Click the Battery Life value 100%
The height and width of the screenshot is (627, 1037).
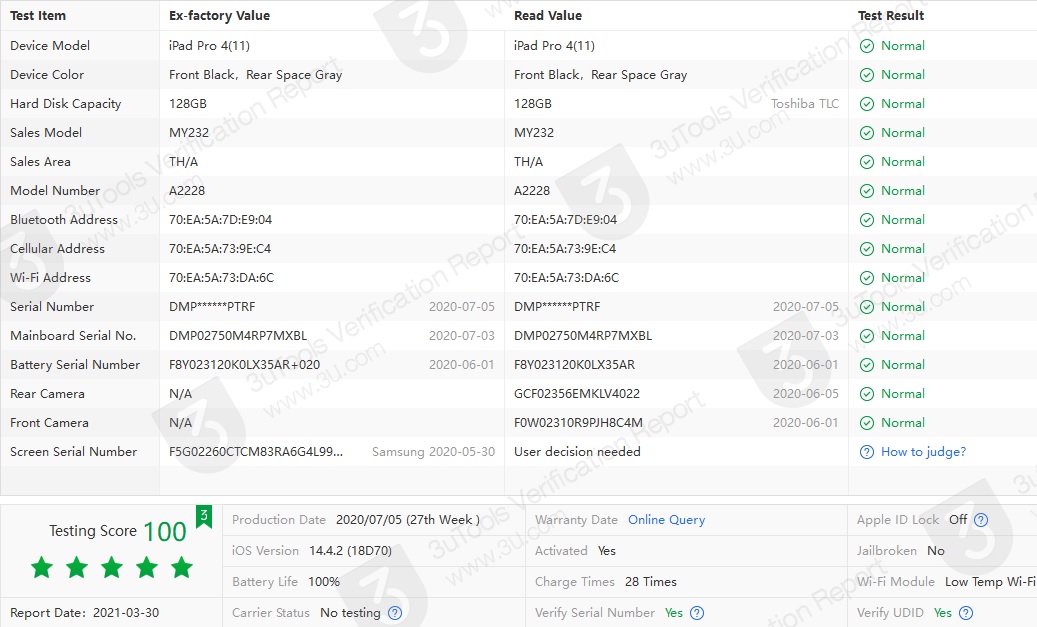[x=324, y=582]
